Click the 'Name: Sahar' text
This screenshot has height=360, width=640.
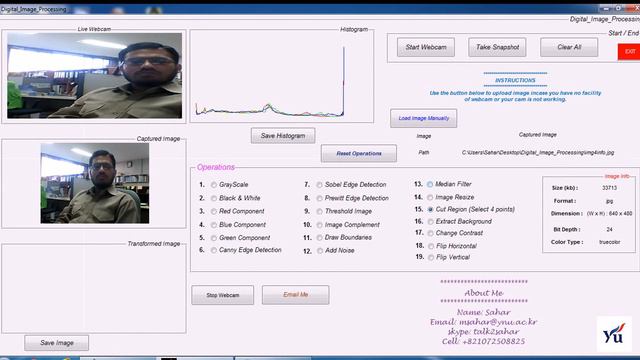click(x=484, y=313)
